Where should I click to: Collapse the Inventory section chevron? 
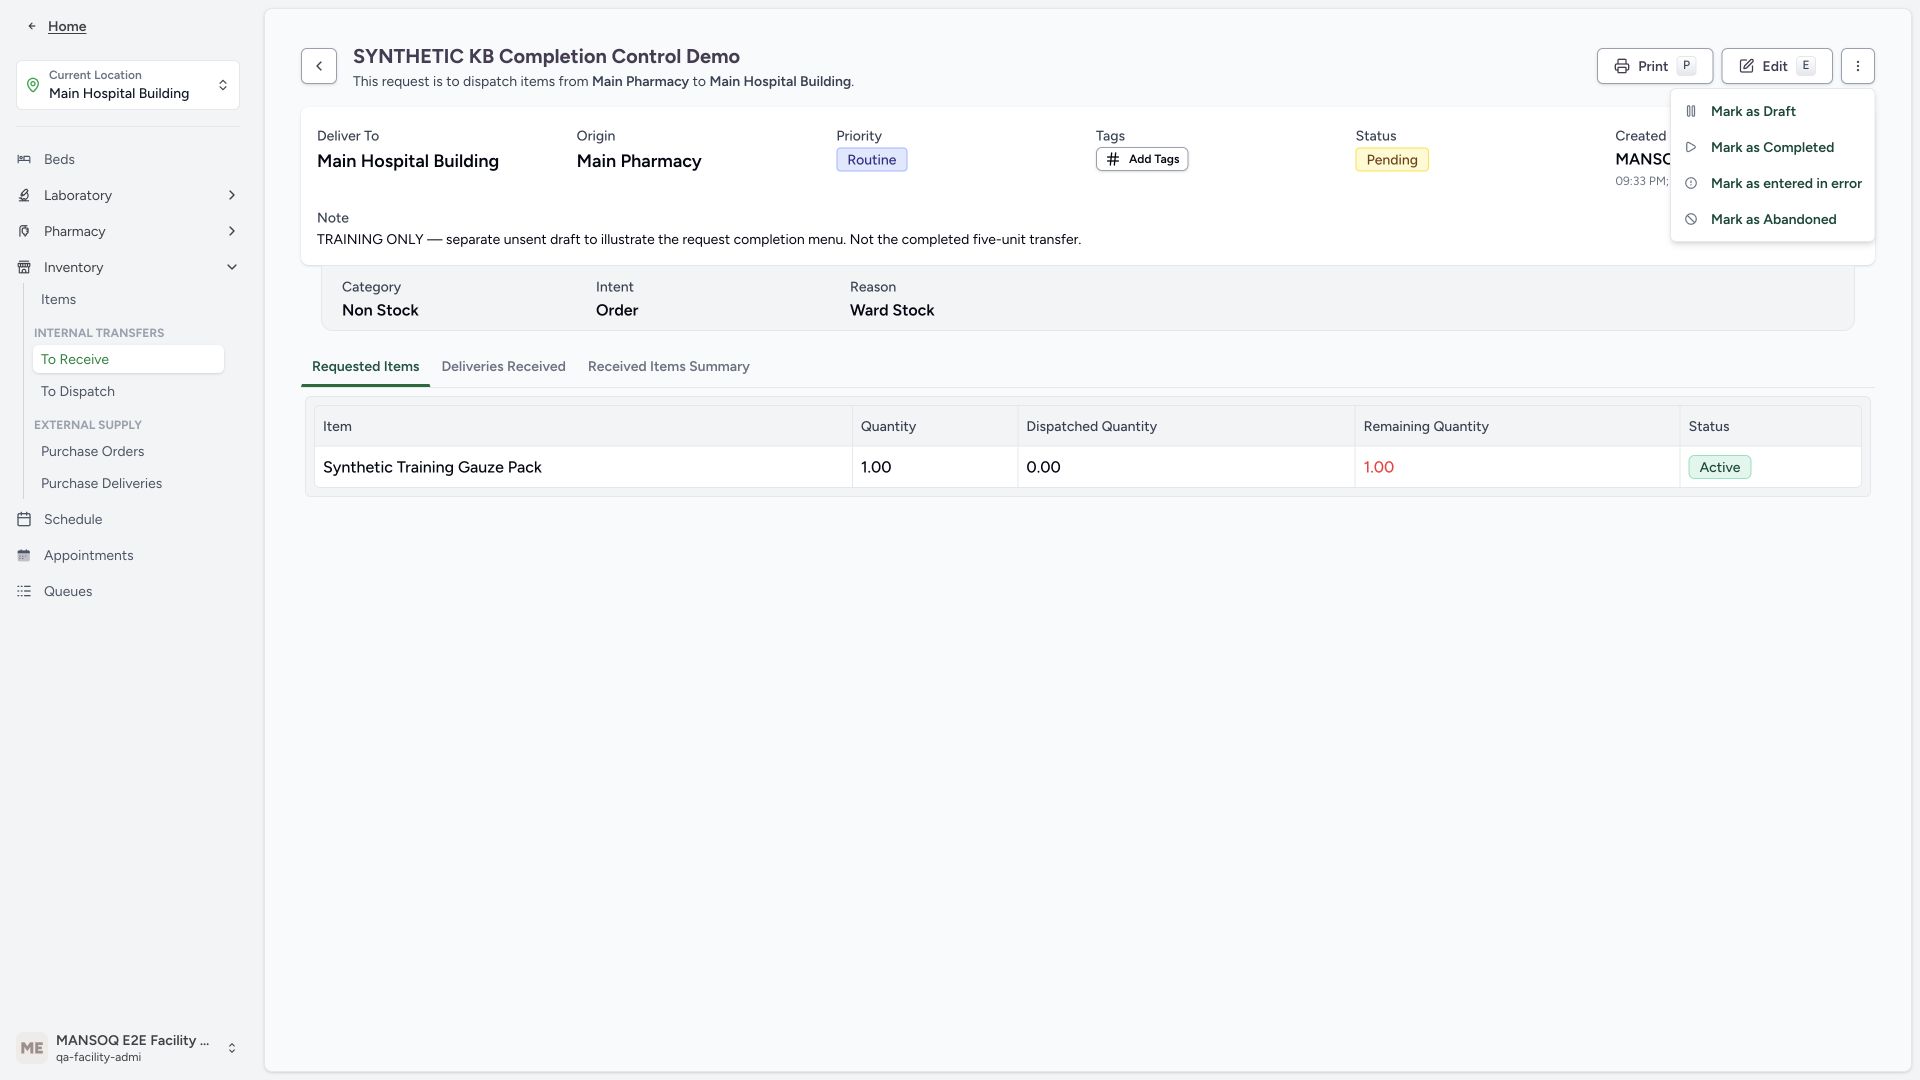232,268
